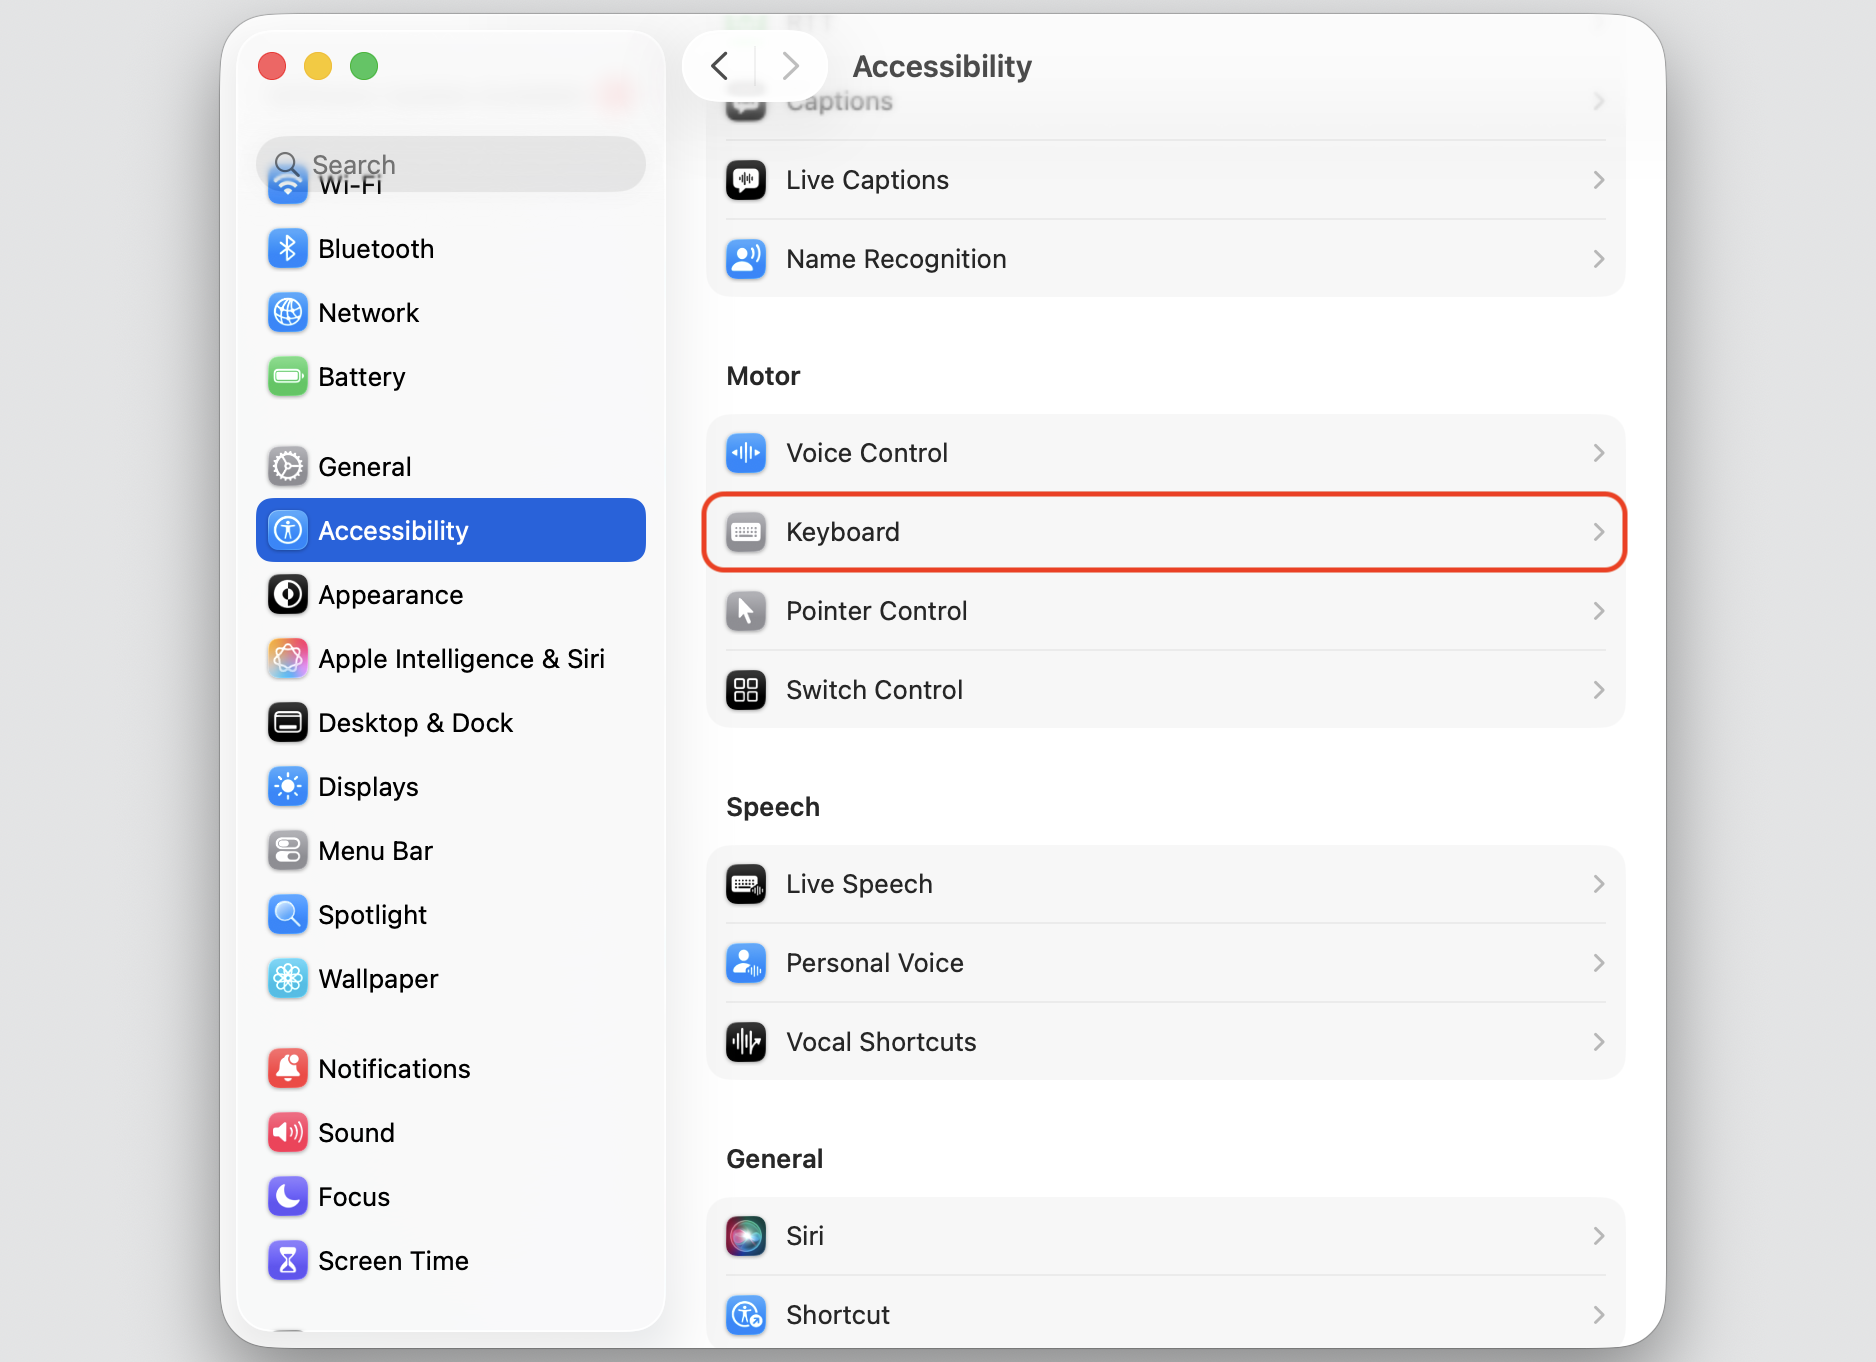Open Pointer Control via its chevron
Viewport: 1876px width, 1362px height.
(1599, 611)
